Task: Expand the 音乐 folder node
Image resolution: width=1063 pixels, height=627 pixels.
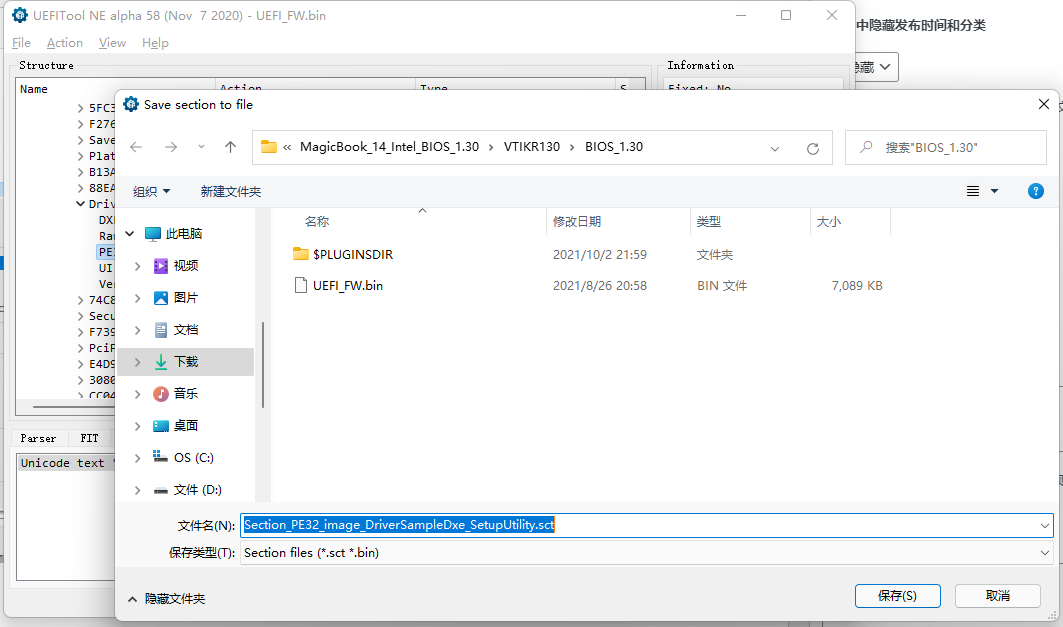Action: click(138, 395)
